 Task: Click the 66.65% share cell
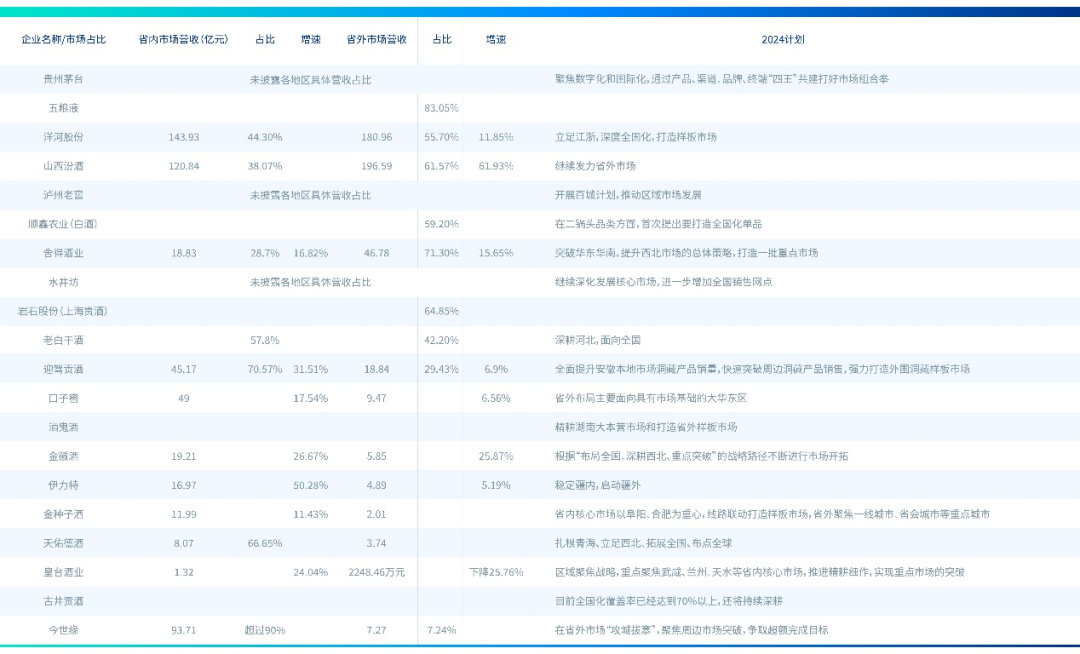point(265,542)
